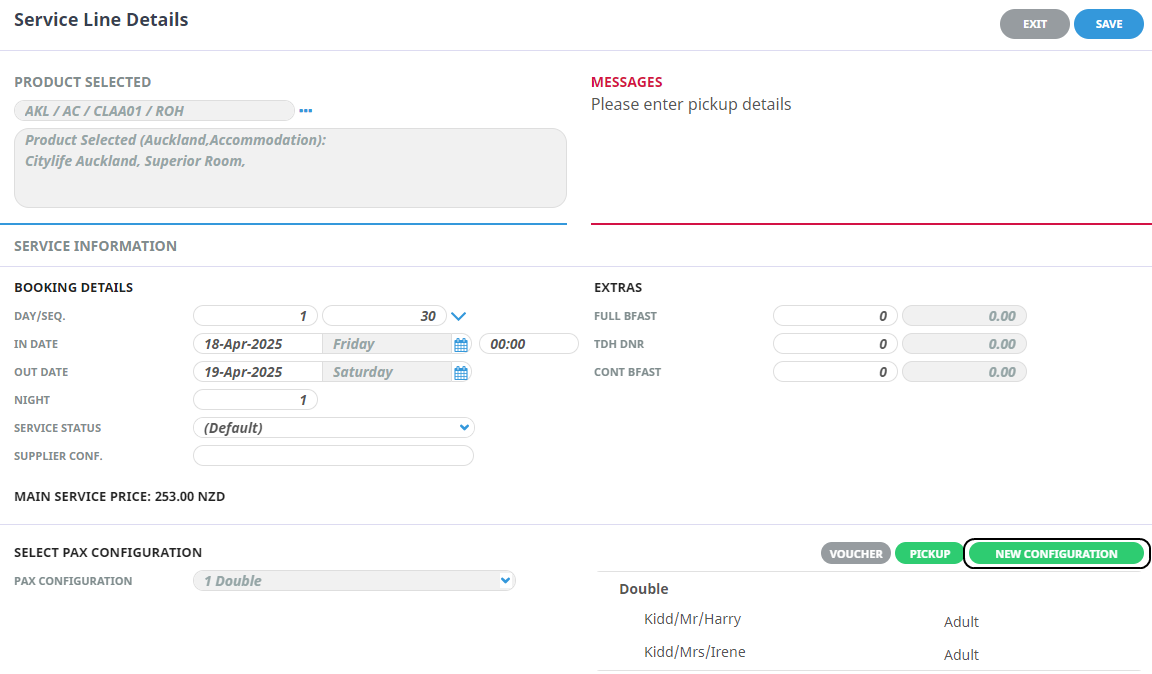Click the Pickup button

tap(929, 554)
